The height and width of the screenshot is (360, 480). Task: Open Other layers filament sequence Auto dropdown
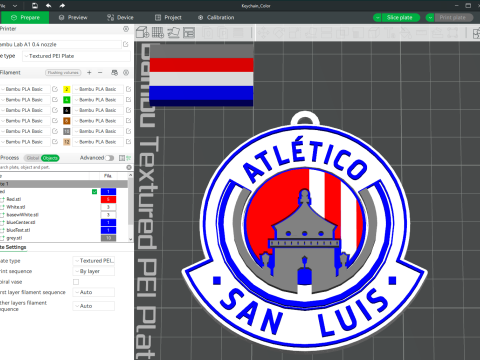94,306
